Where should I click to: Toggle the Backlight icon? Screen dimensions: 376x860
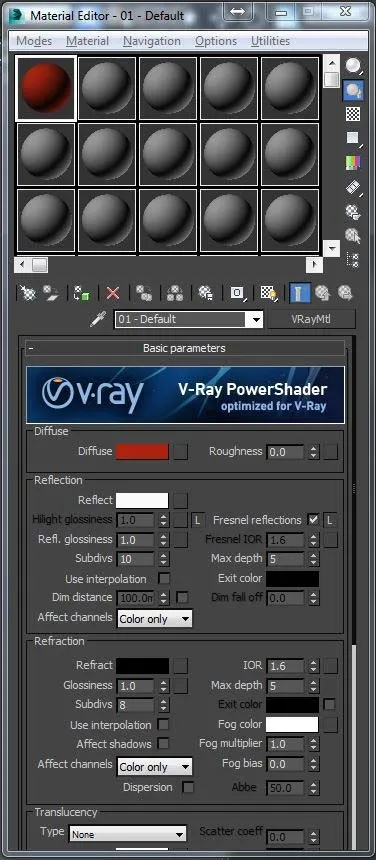[354, 90]
